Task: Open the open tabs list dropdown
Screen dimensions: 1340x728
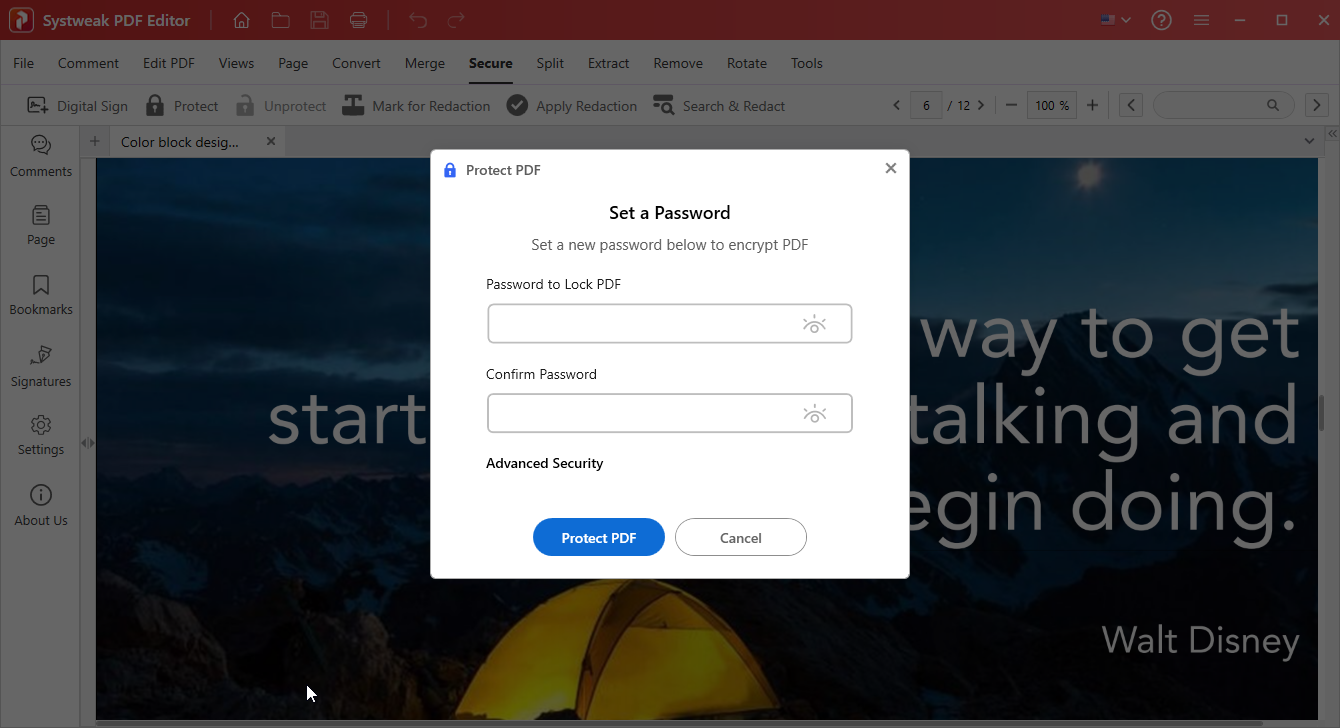Action: coord(1310,141)
